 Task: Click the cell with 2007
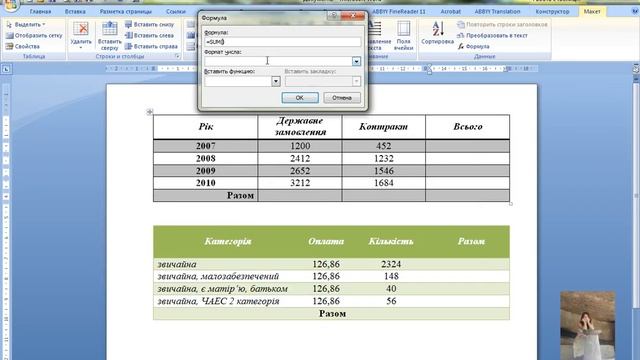206,146
